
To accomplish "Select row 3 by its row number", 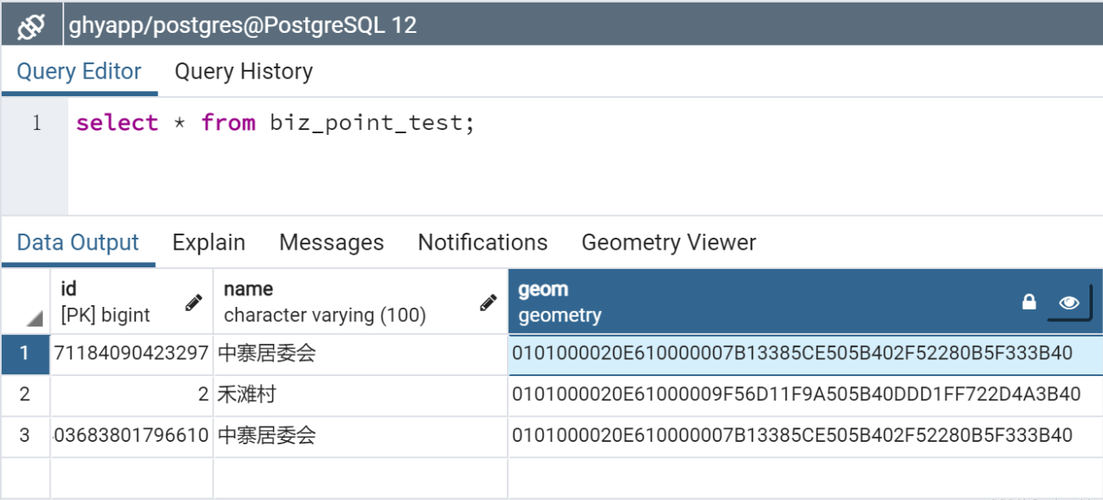I will 25,436.
